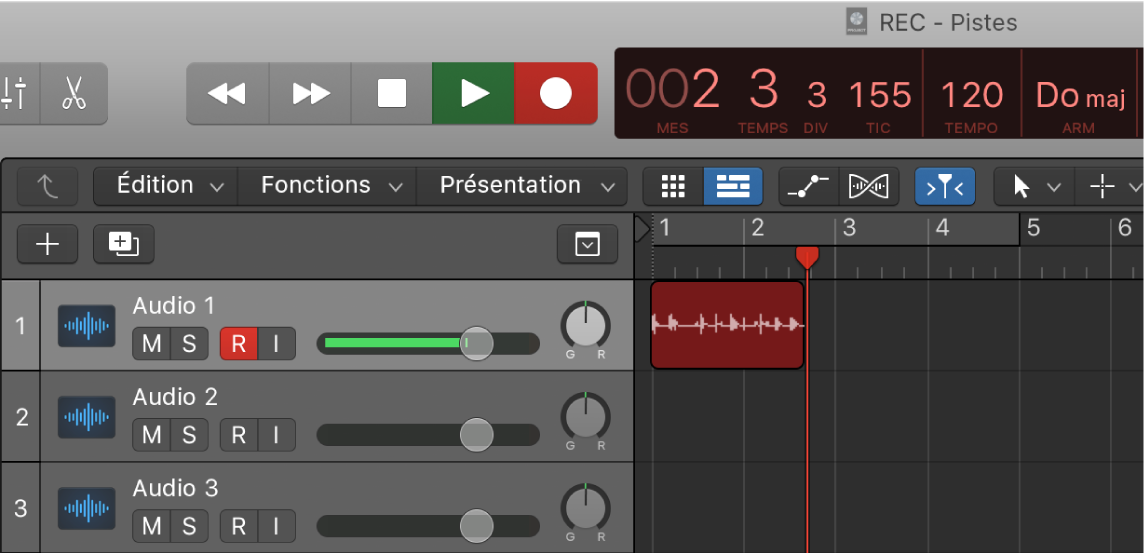1144x553 pixels.
Task: Mute the Audio 1 track
Action: point(152,344)
